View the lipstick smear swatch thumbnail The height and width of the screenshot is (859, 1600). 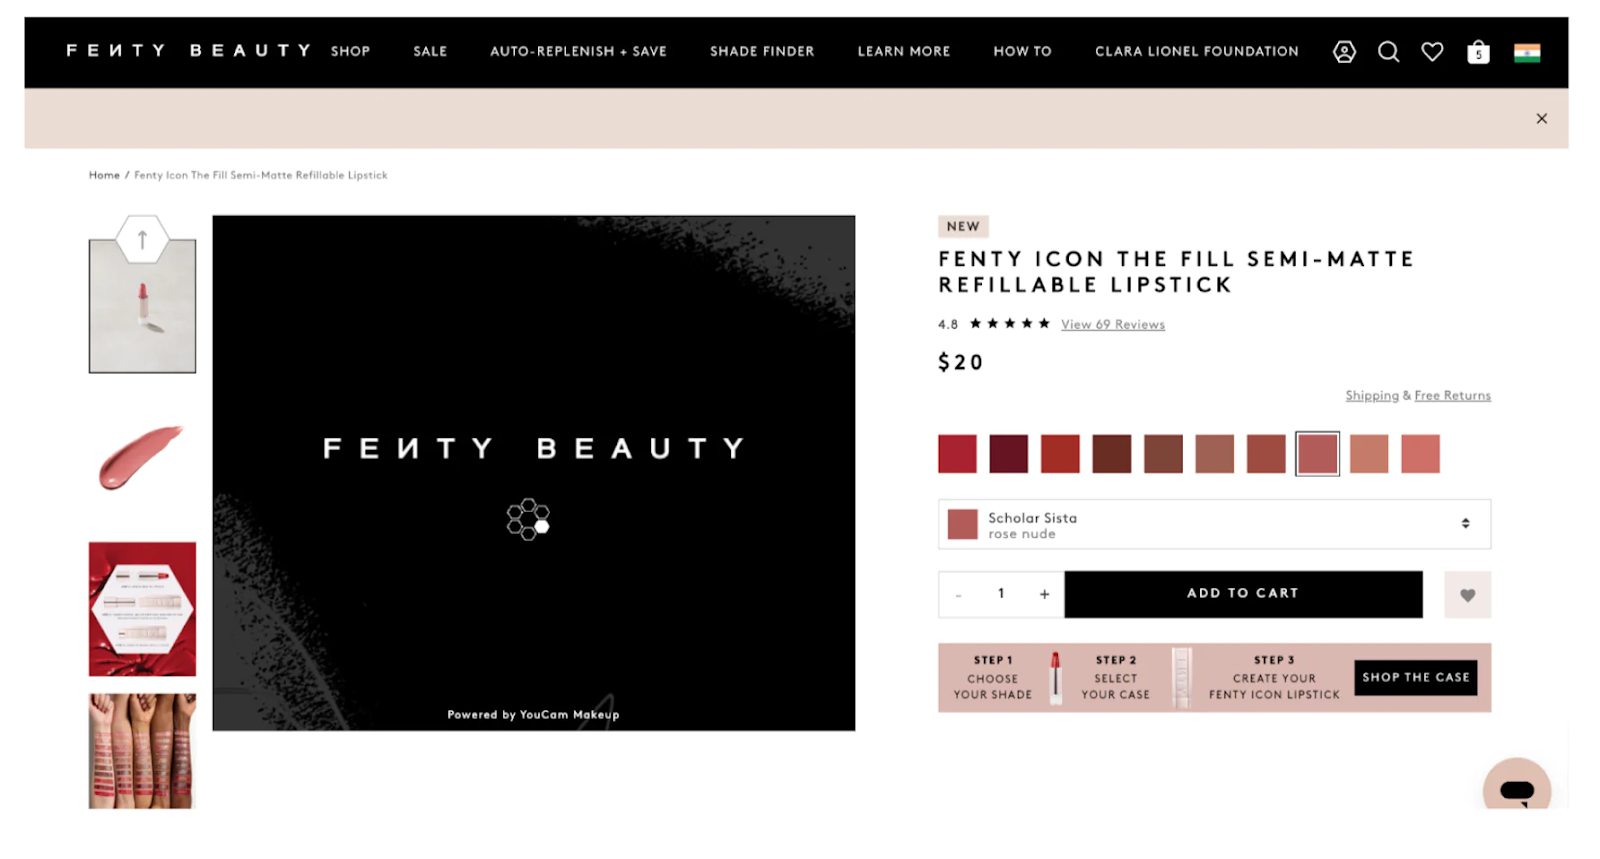point(142,458)
